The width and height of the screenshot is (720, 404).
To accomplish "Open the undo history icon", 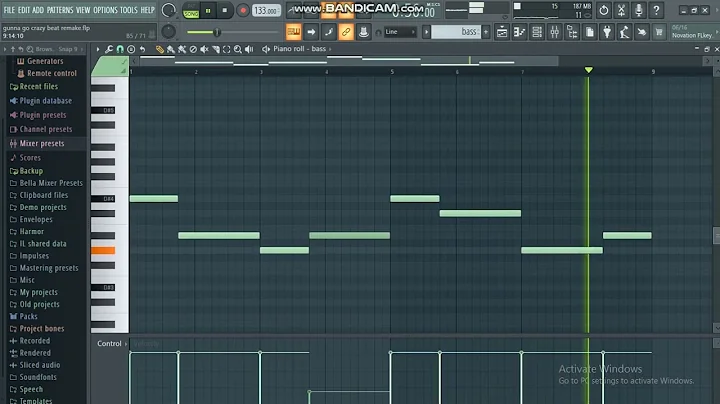I will (x=604, y=10).
